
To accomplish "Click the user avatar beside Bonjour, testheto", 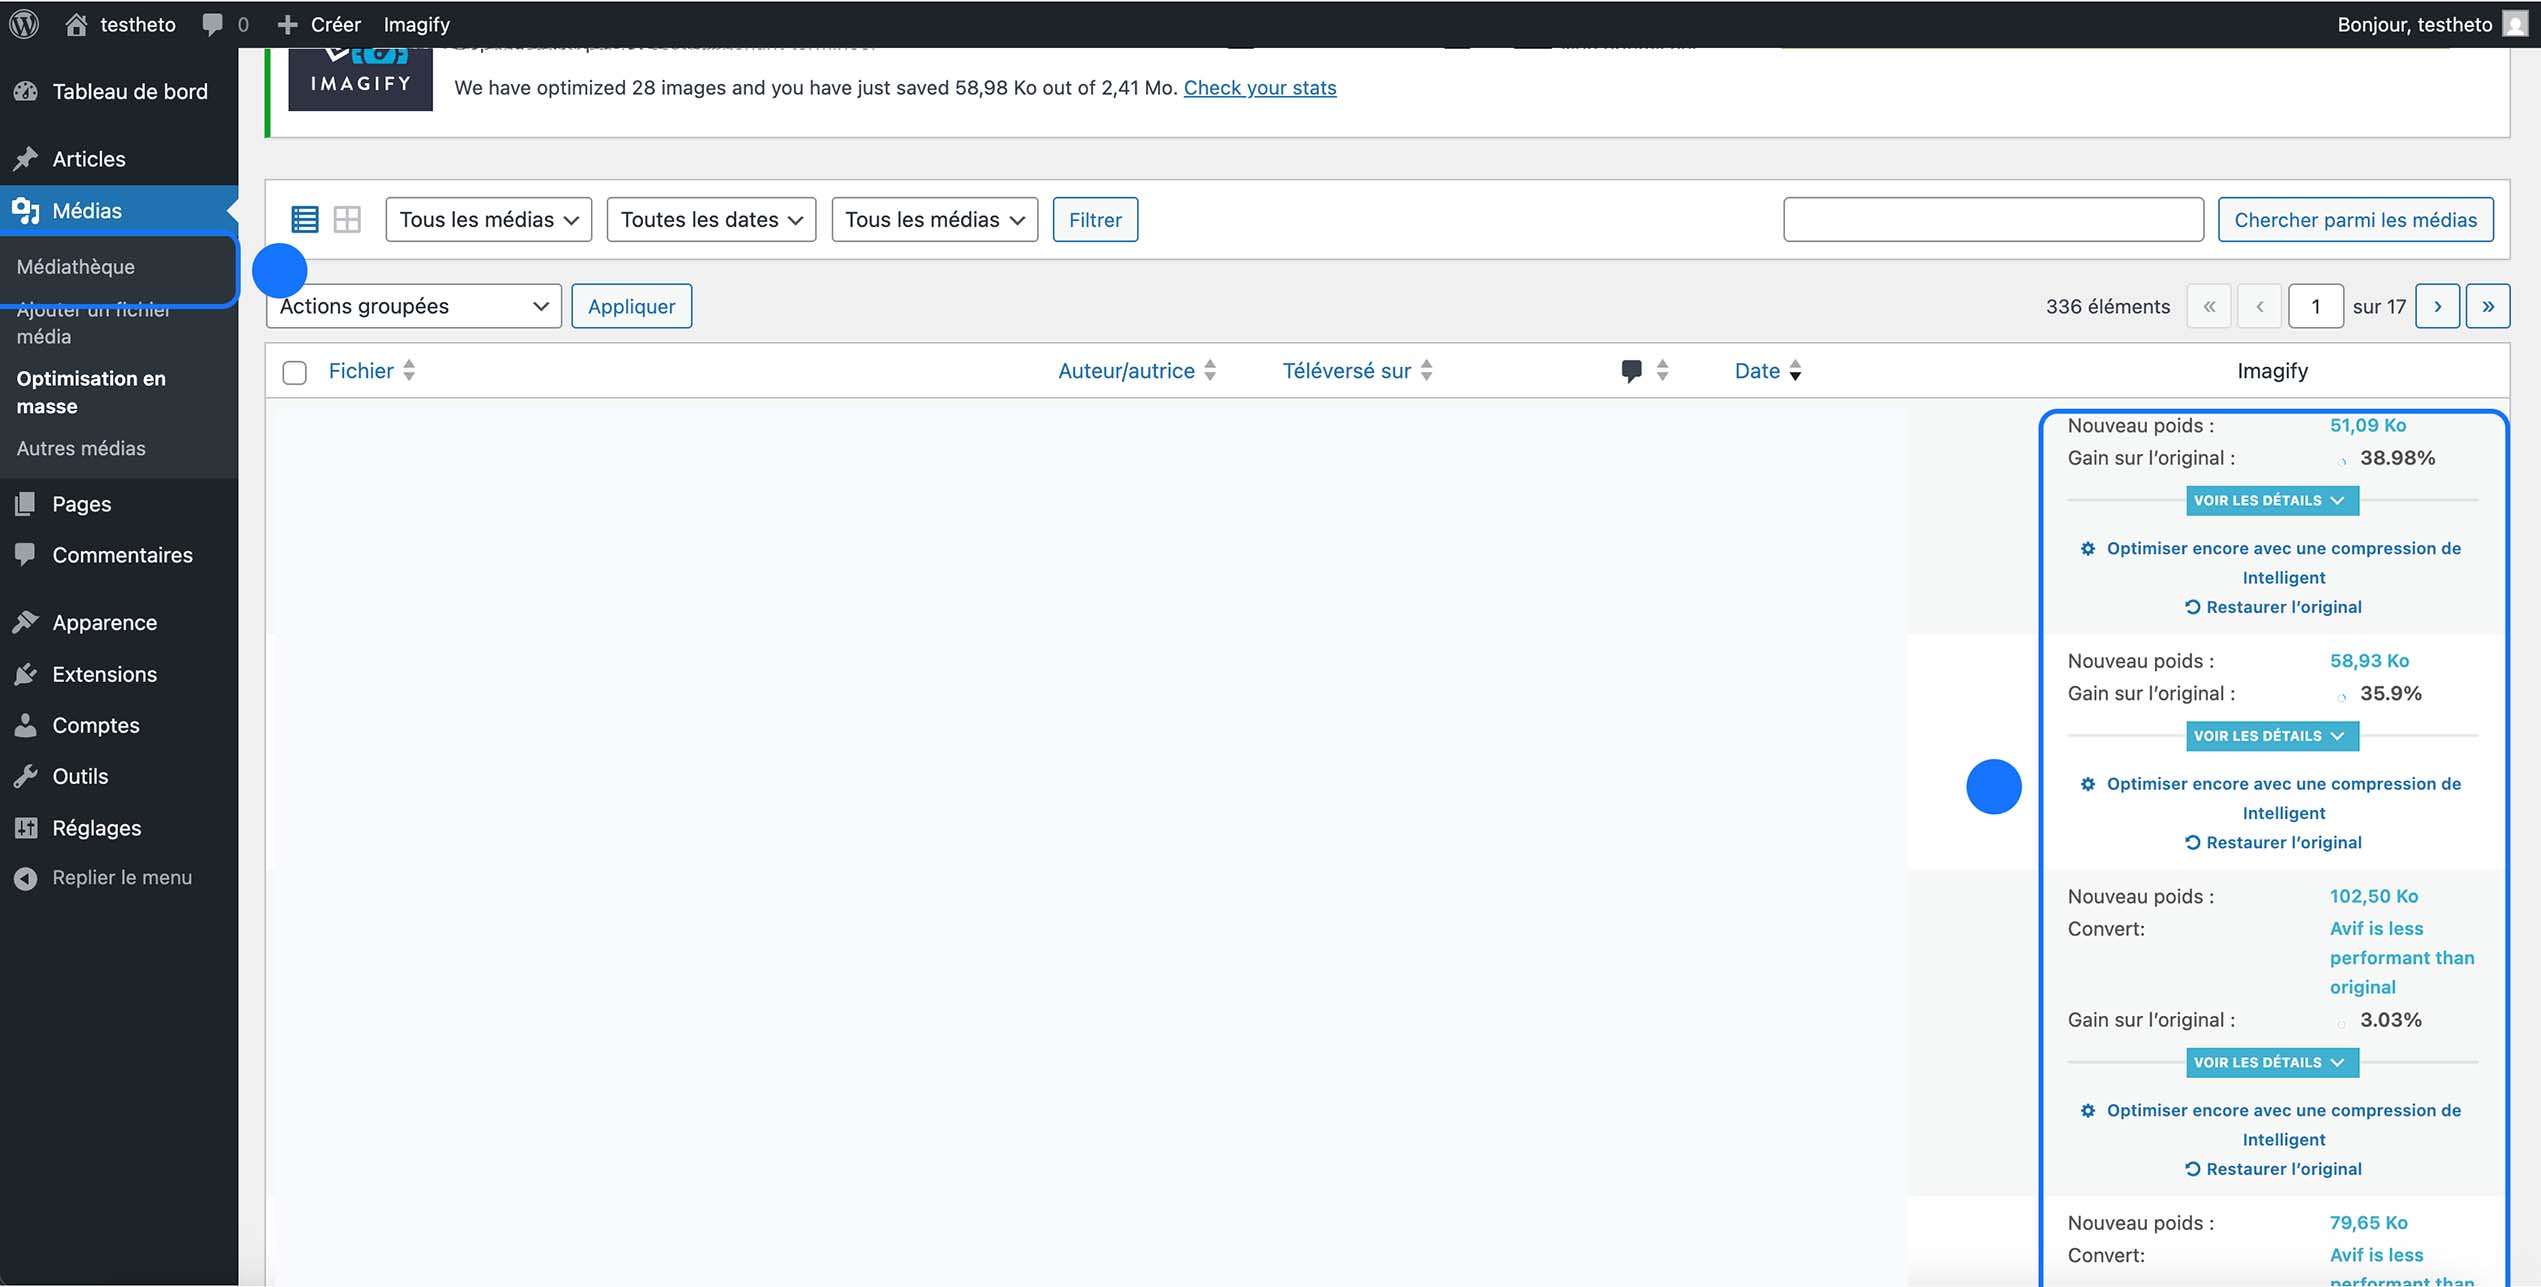I will 2514,24.
